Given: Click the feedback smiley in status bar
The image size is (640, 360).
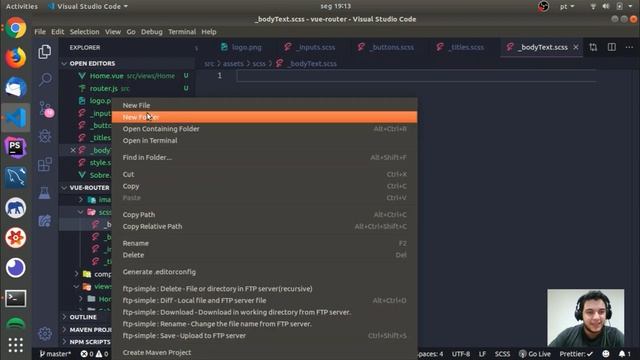Looking at the screenshot, I should click(x=606, y=354).
